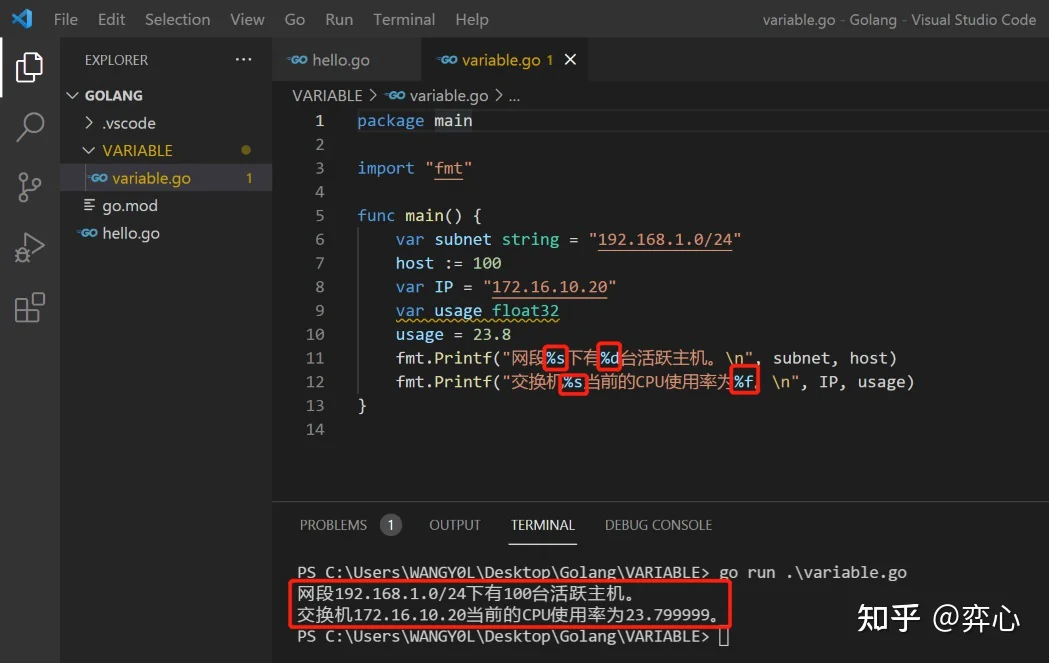
Task: Click line number 9 in gutter
Action: point(319,310)
